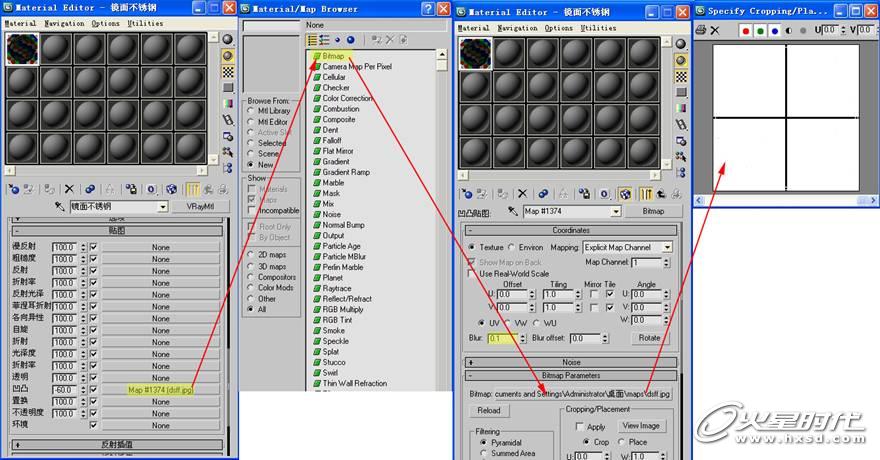Toggle Incompatible checkbox in Show group
The height and width of the screenshot is (460, 880).
[x=251, y=210]
